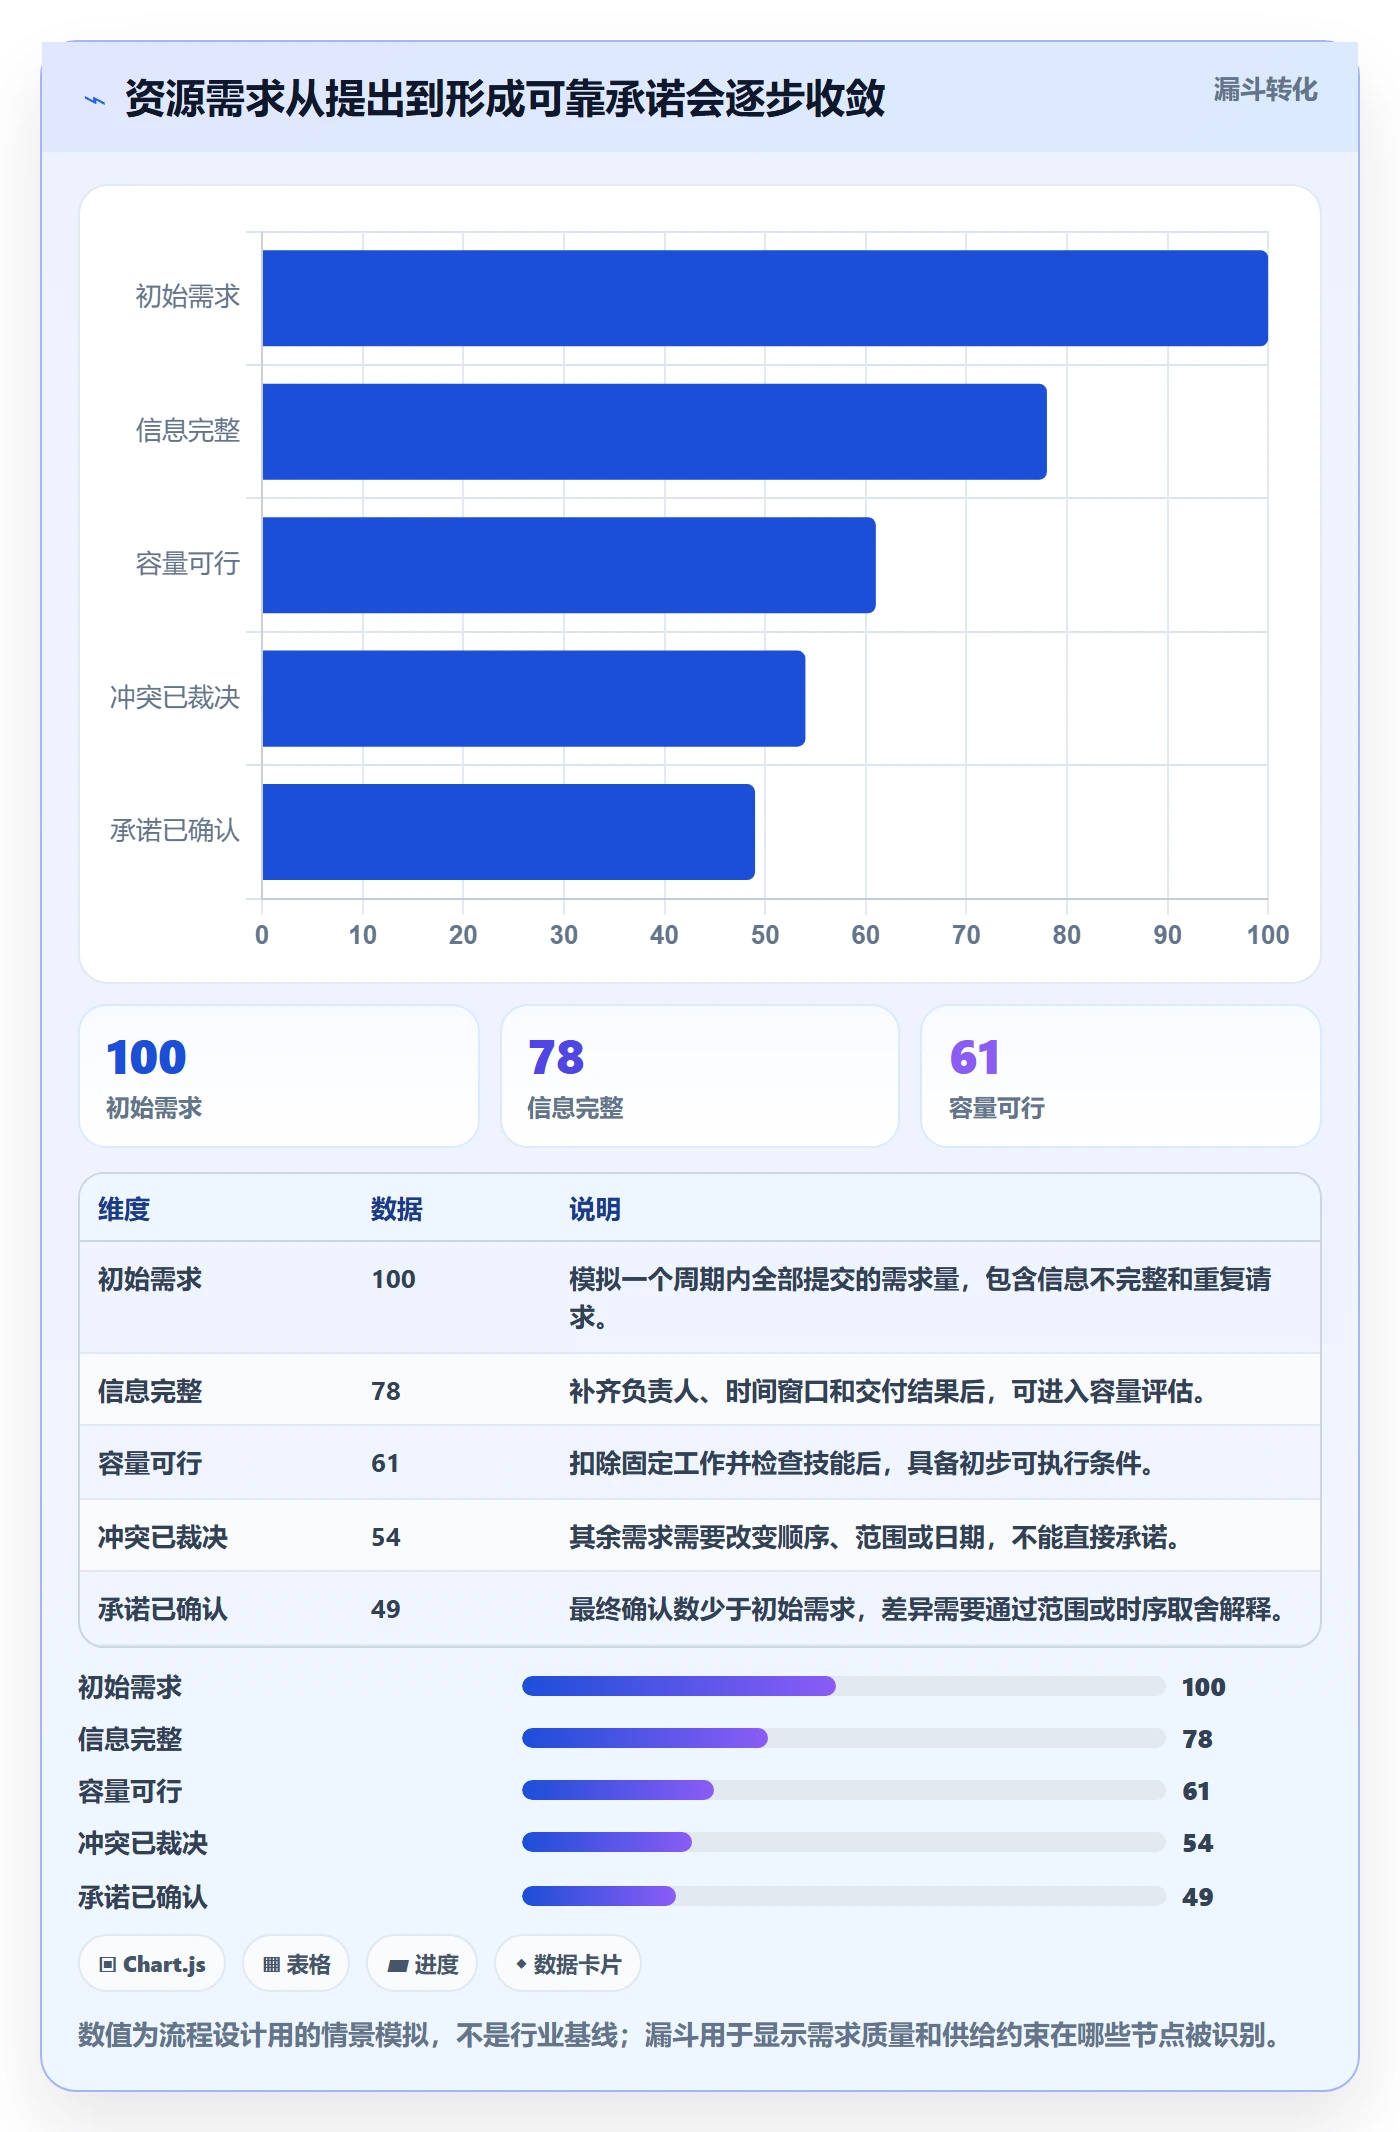This screenshot has width=1400, height=2132.
Task: Select the Chart.js chip
Action: pyautogui.click(x=152, y=1964)
